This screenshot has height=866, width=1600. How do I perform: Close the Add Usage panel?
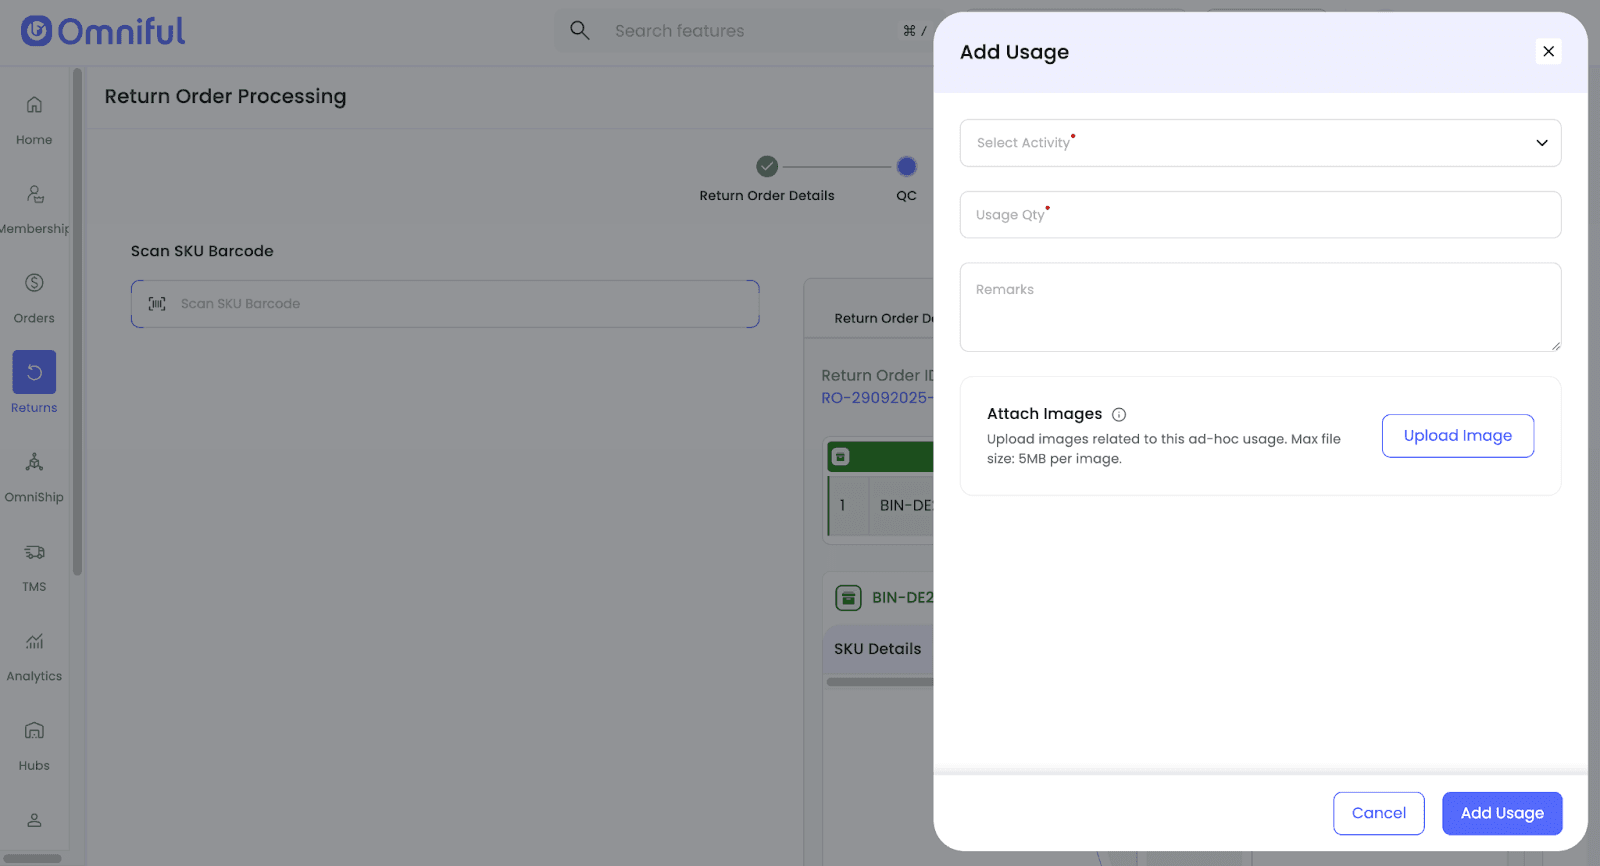[x=1548, y=51]
